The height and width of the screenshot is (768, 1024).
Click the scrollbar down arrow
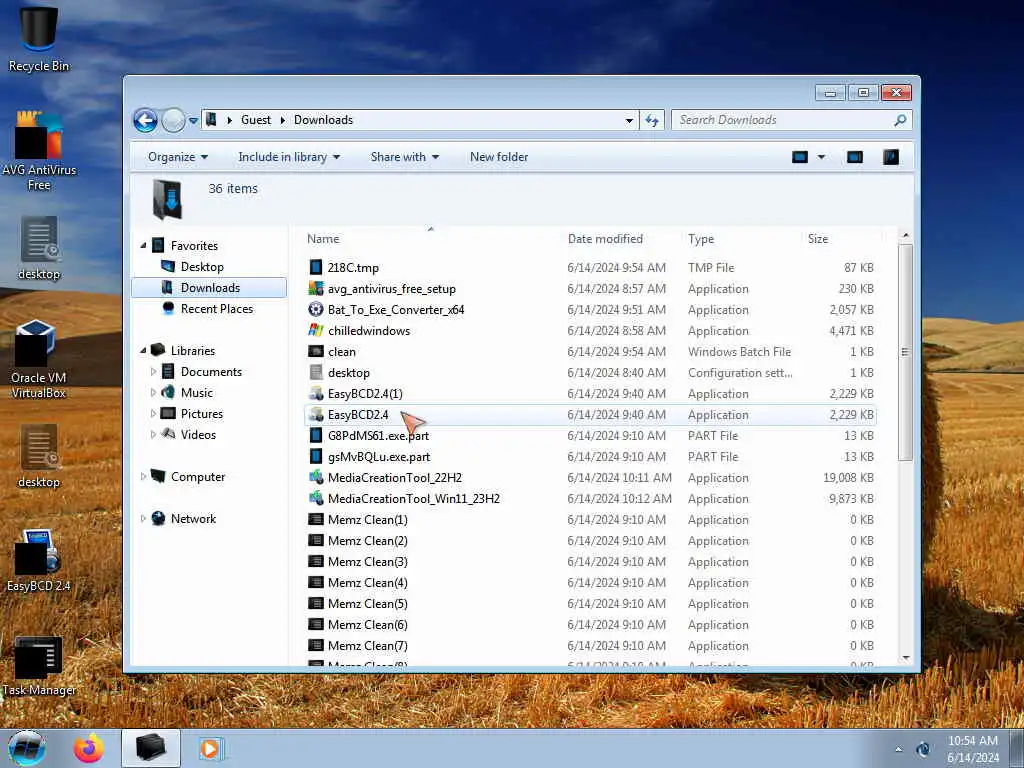[905, 658]
